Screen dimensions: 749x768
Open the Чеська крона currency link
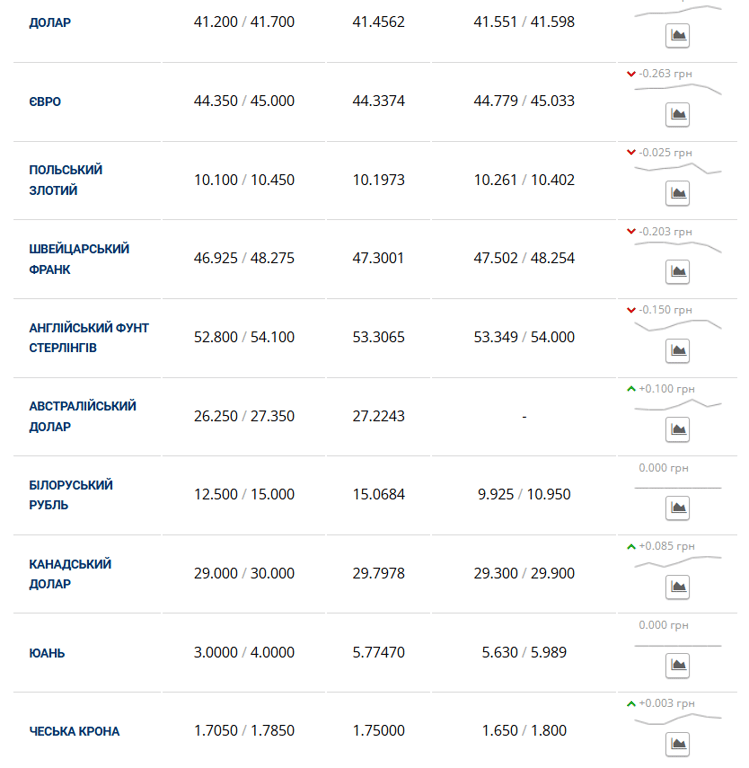tap(74, 732)
